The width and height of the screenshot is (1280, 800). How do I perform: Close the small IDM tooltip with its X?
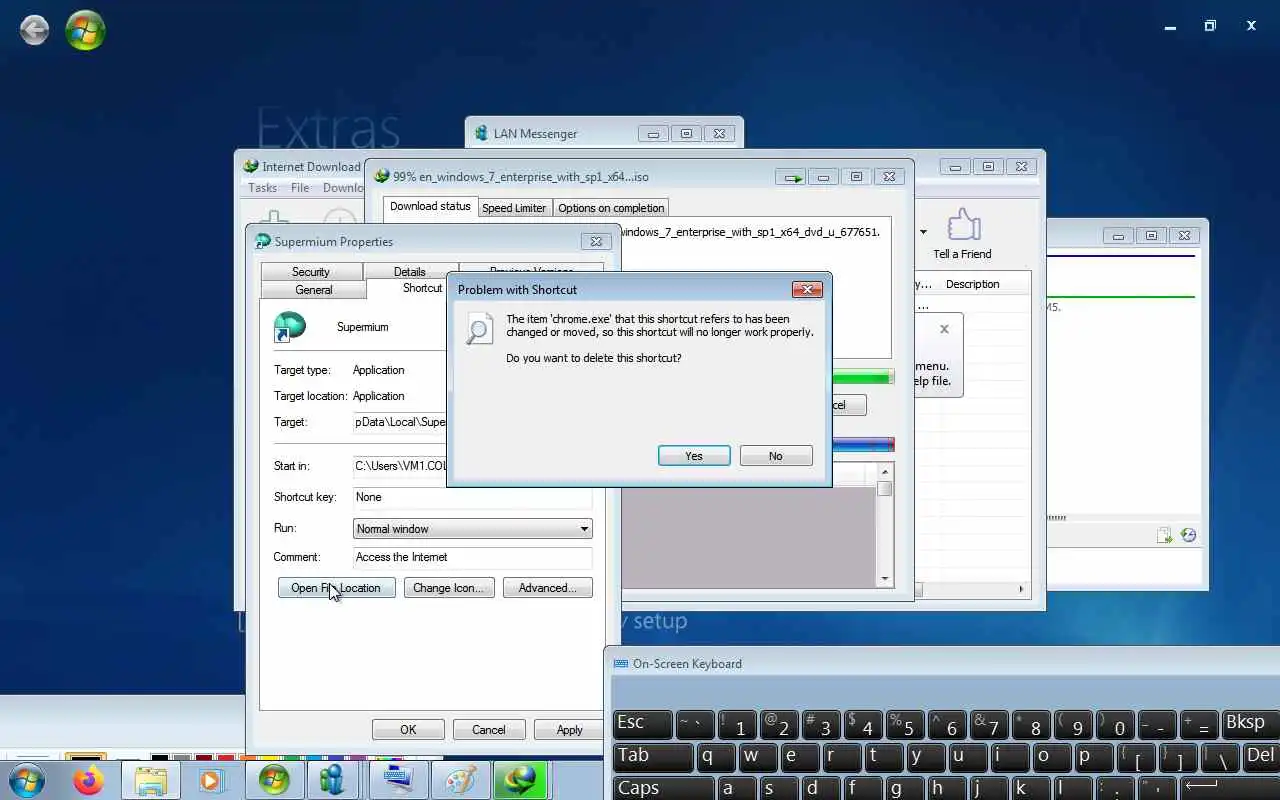944,329
